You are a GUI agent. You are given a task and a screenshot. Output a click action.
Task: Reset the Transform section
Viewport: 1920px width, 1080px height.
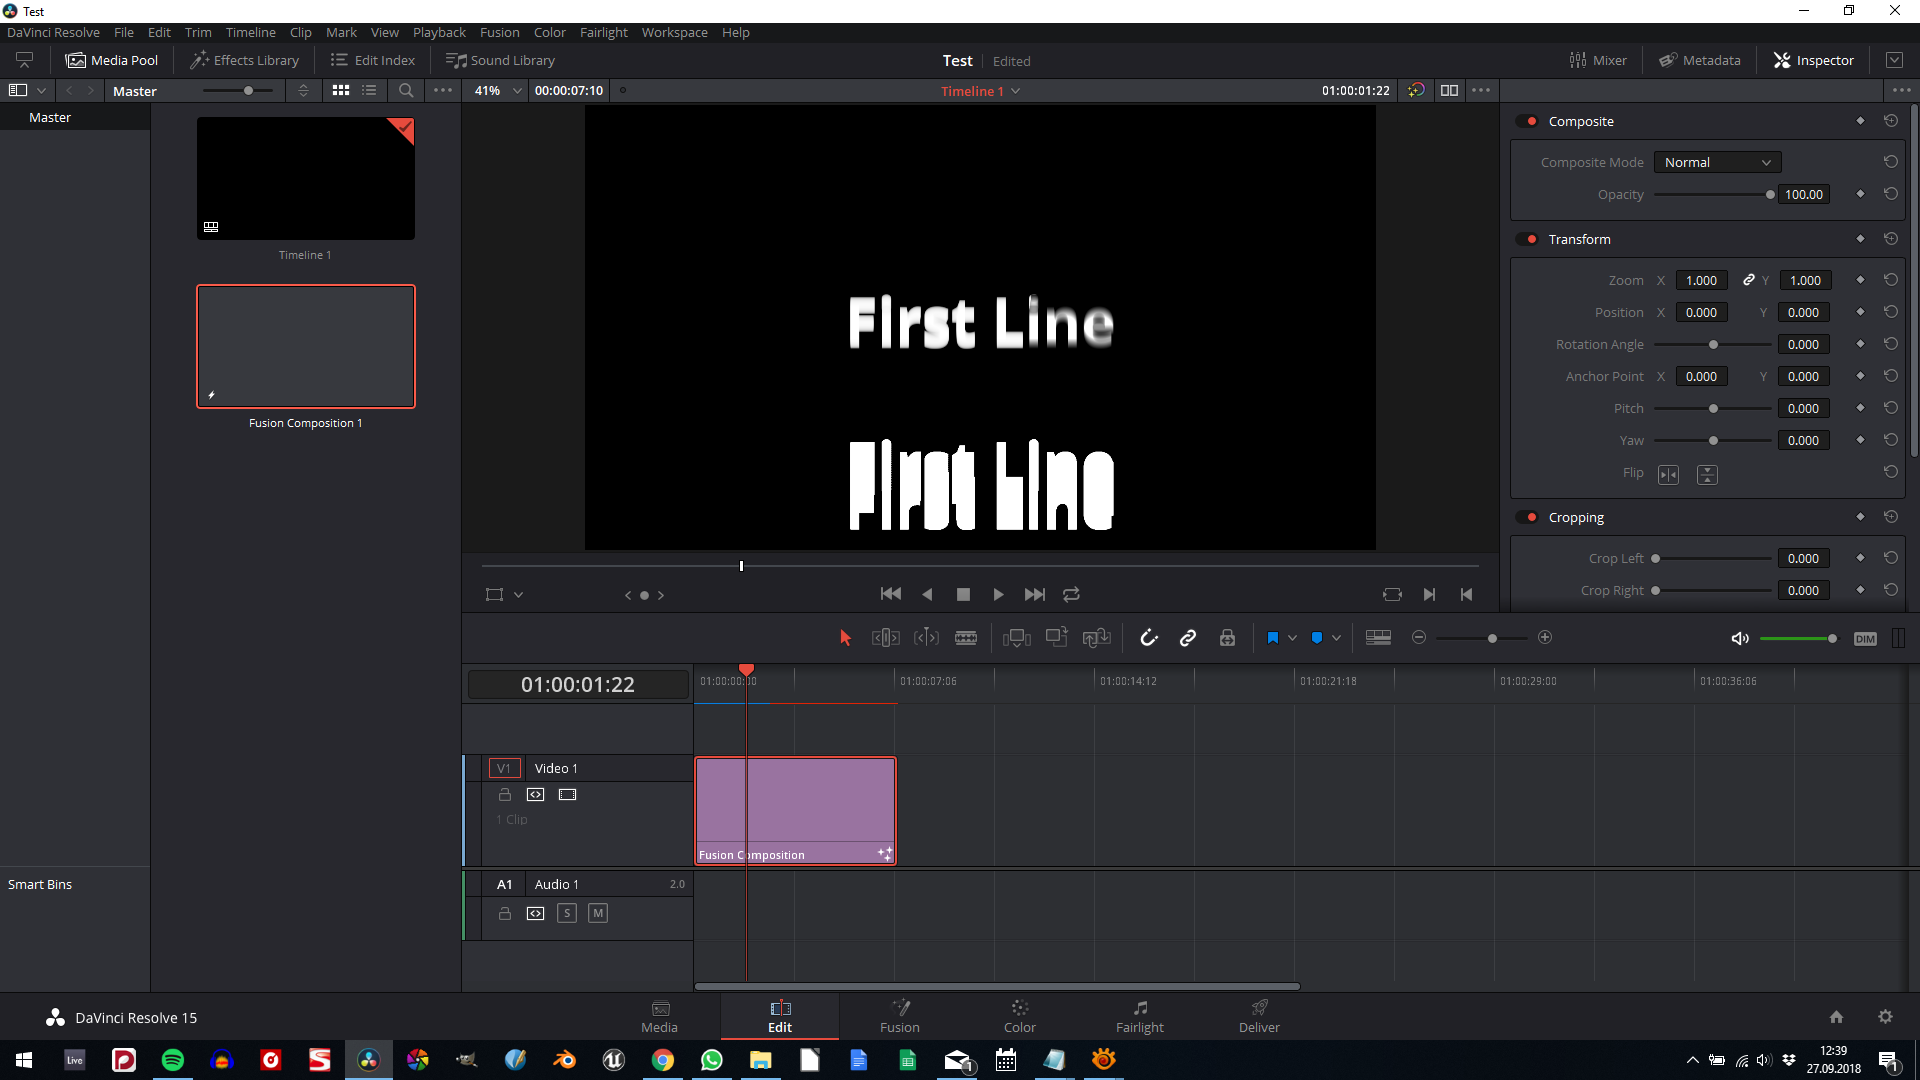[1890, 239]
